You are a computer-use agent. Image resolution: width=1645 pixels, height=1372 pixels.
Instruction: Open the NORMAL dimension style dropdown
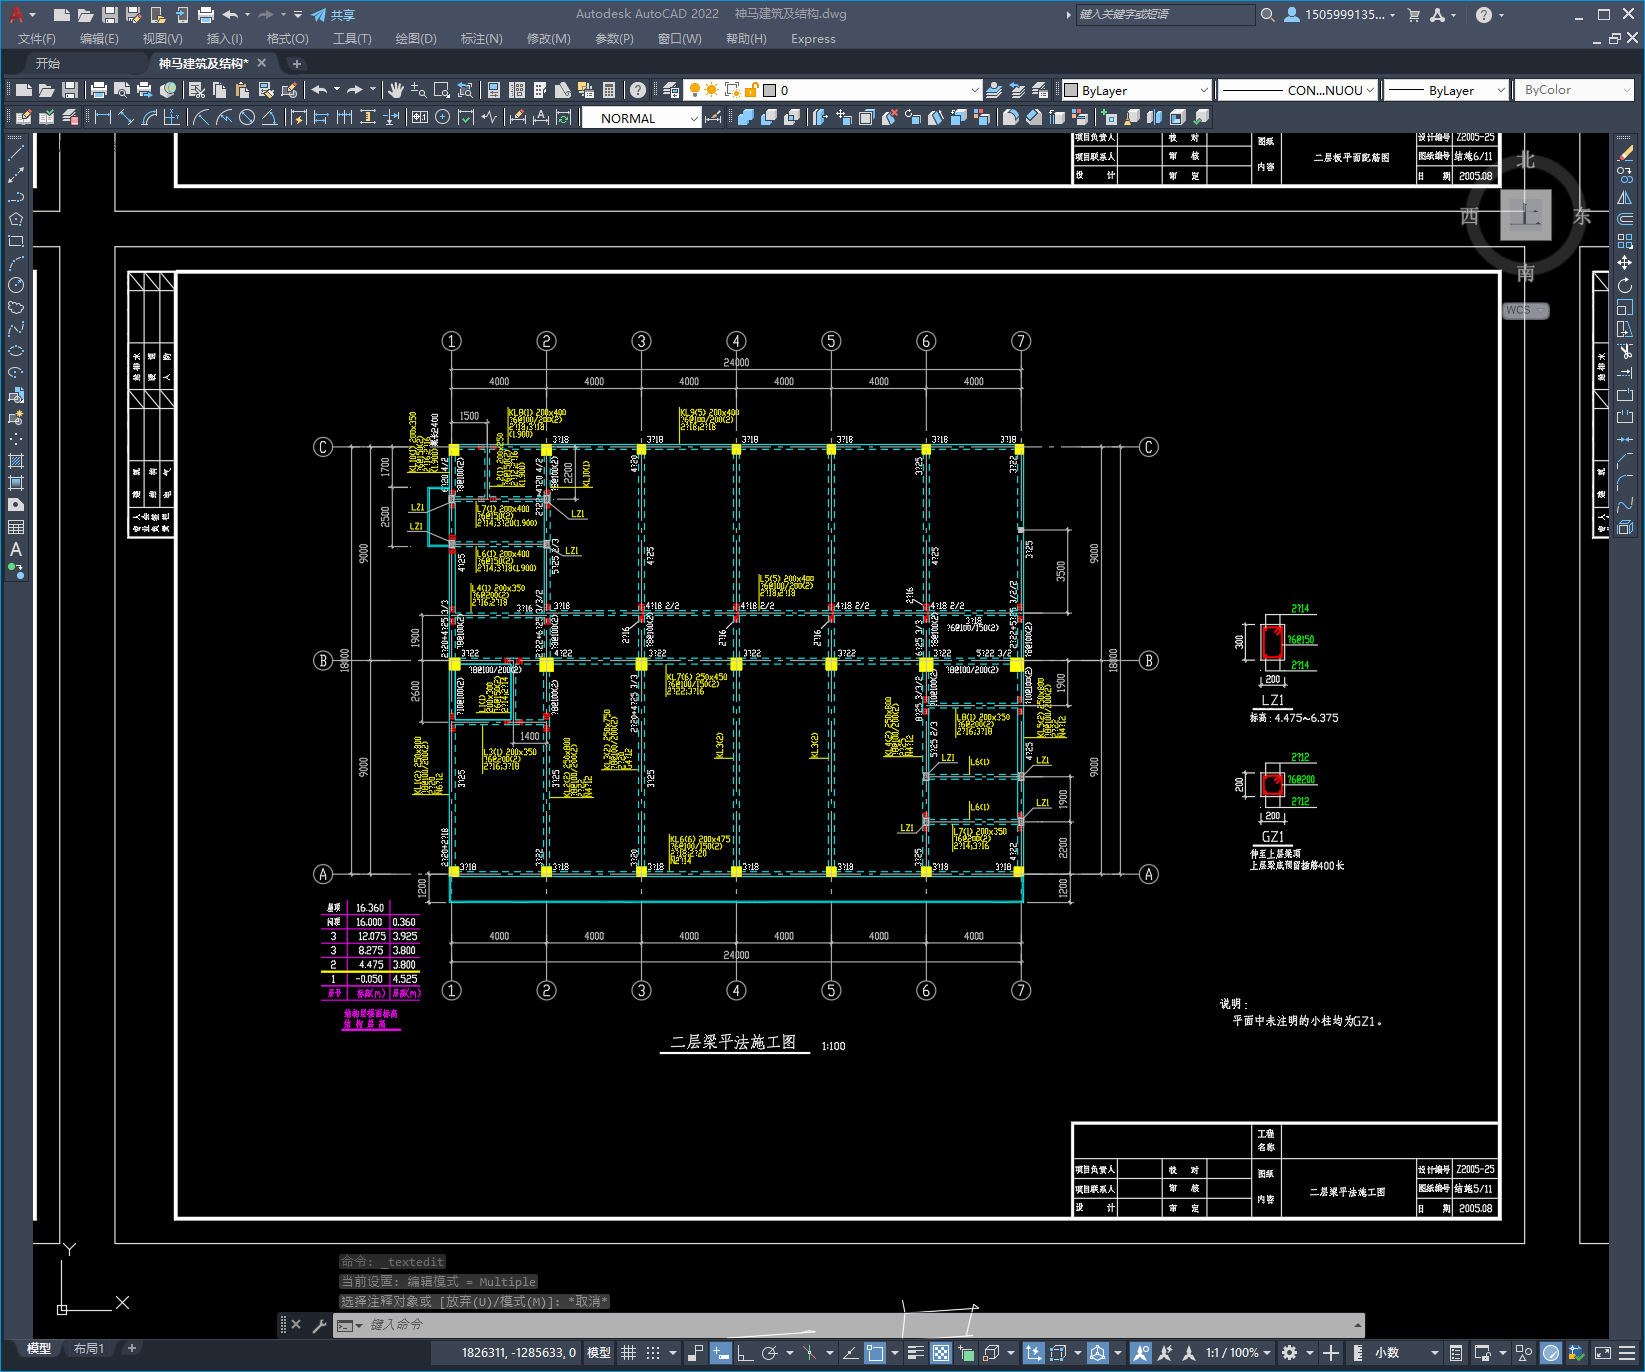(x=642, y=118)
